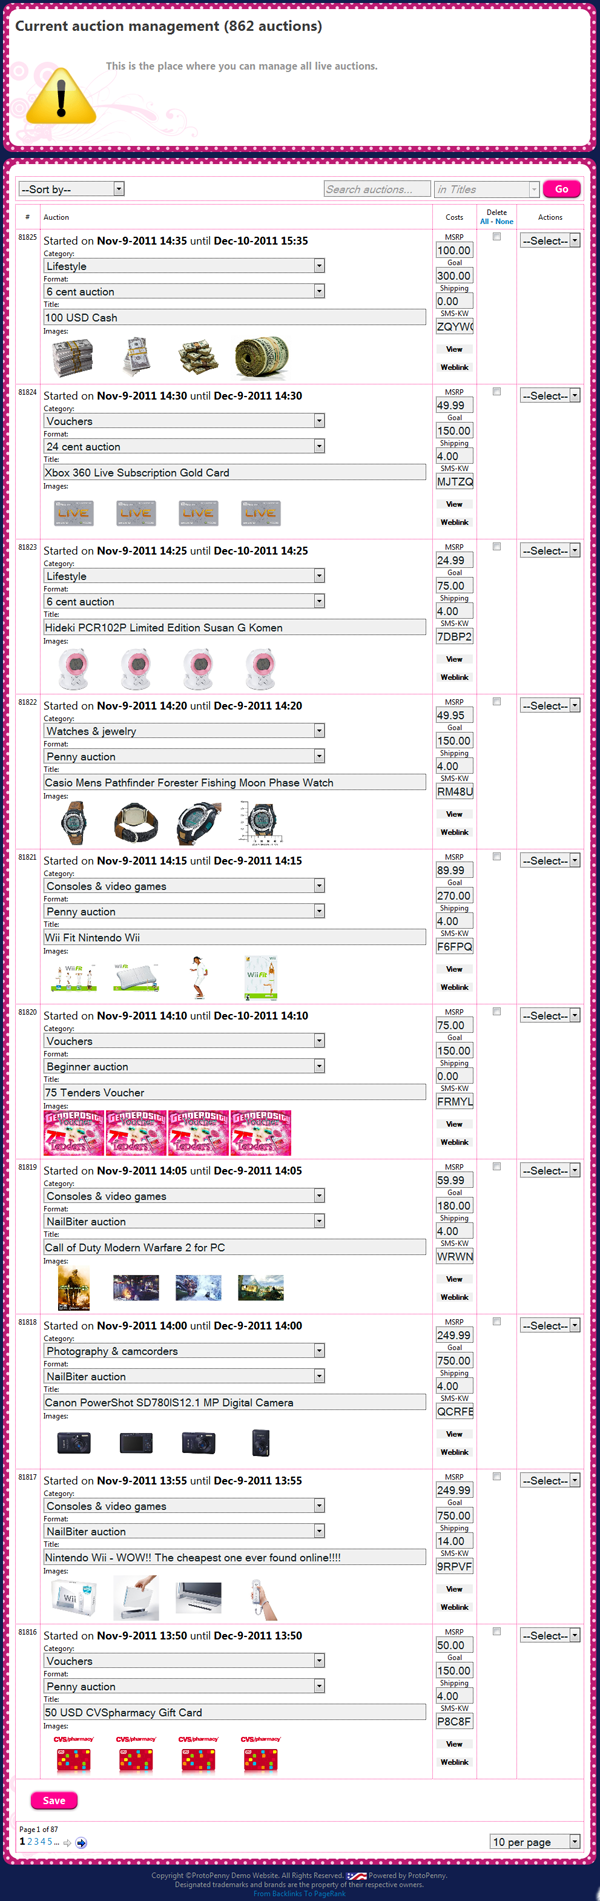Click the pink Go search button

tap(562, 189)
